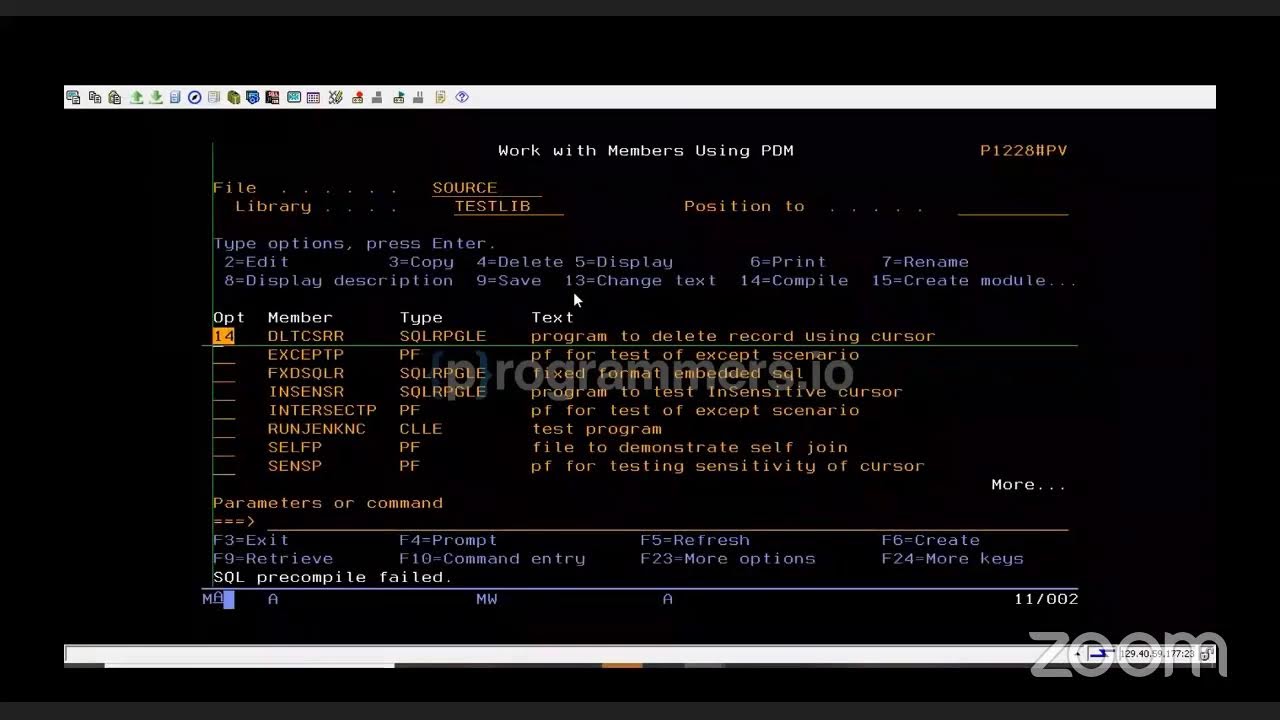Click the Library field showing TESTLIB
1280x720 pixels.
pos(508,207)
